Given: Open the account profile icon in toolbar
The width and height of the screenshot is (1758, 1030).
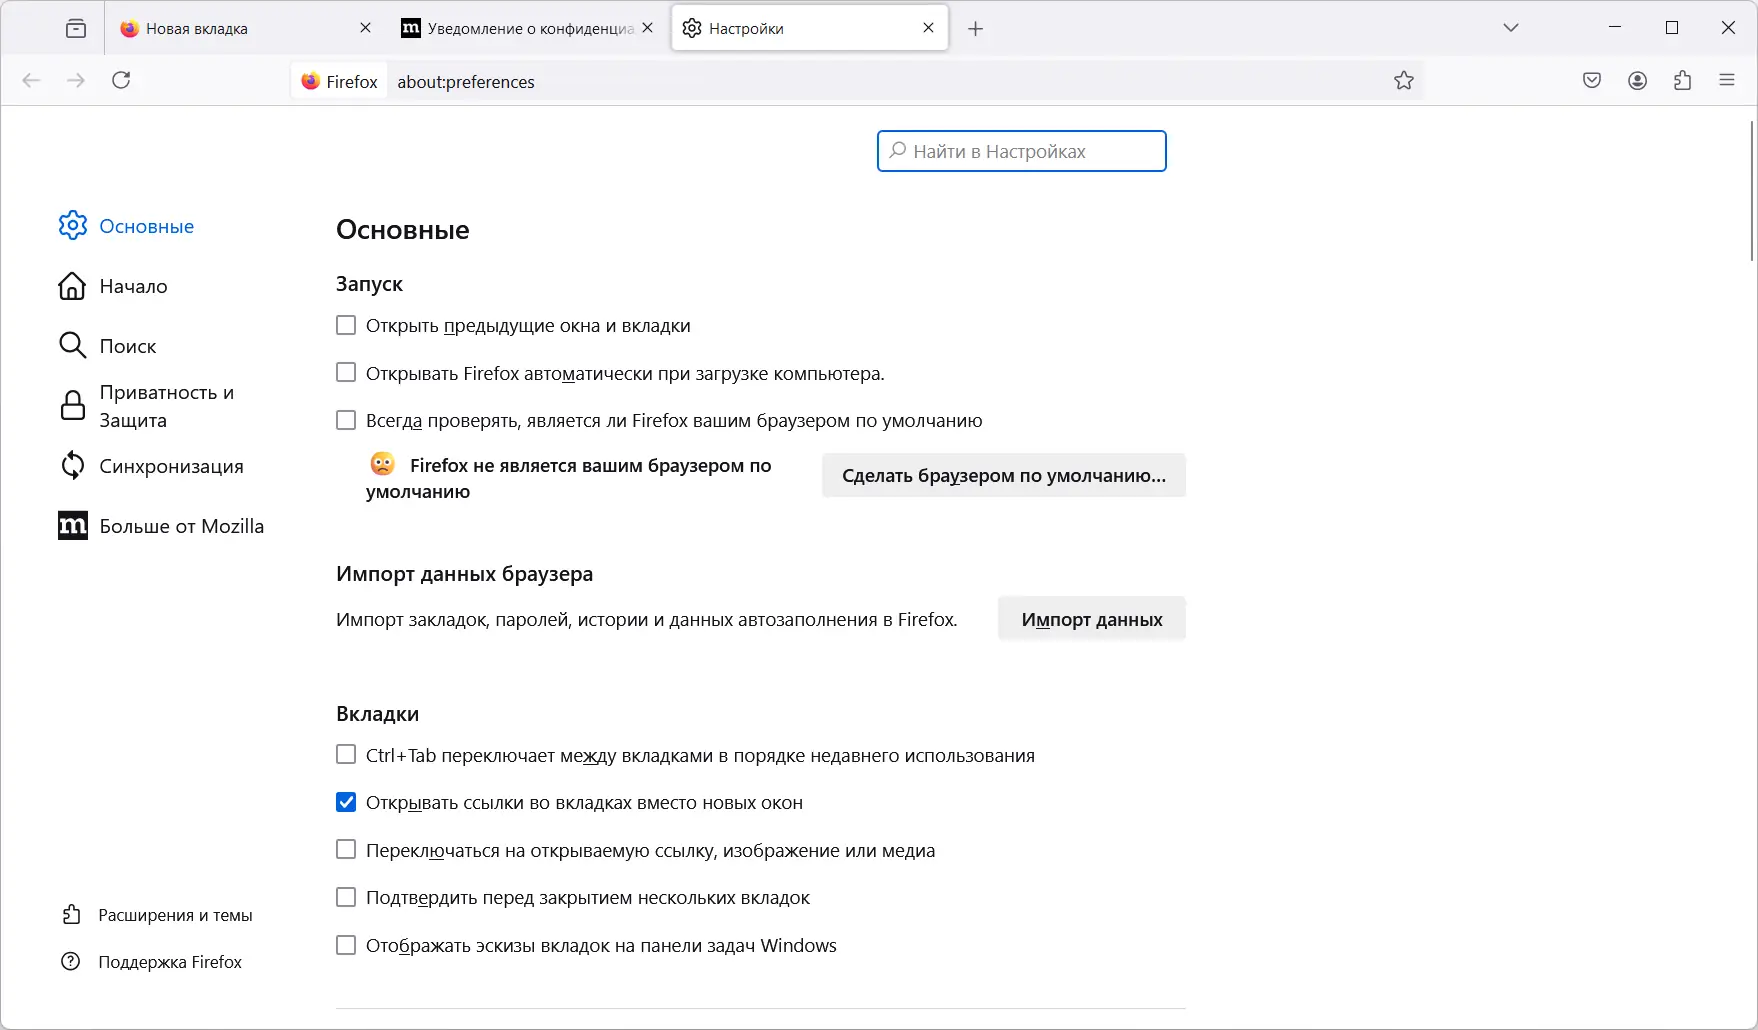Looking at the screenshot, I should point(1638,80).
